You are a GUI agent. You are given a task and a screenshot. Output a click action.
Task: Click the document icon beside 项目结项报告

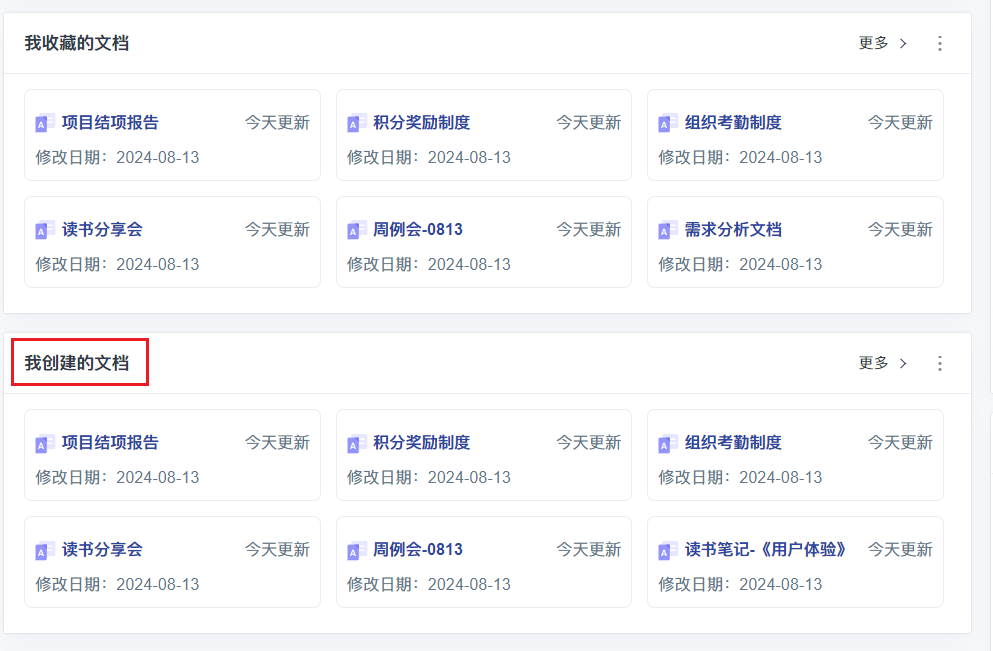[x=44, y=122]
